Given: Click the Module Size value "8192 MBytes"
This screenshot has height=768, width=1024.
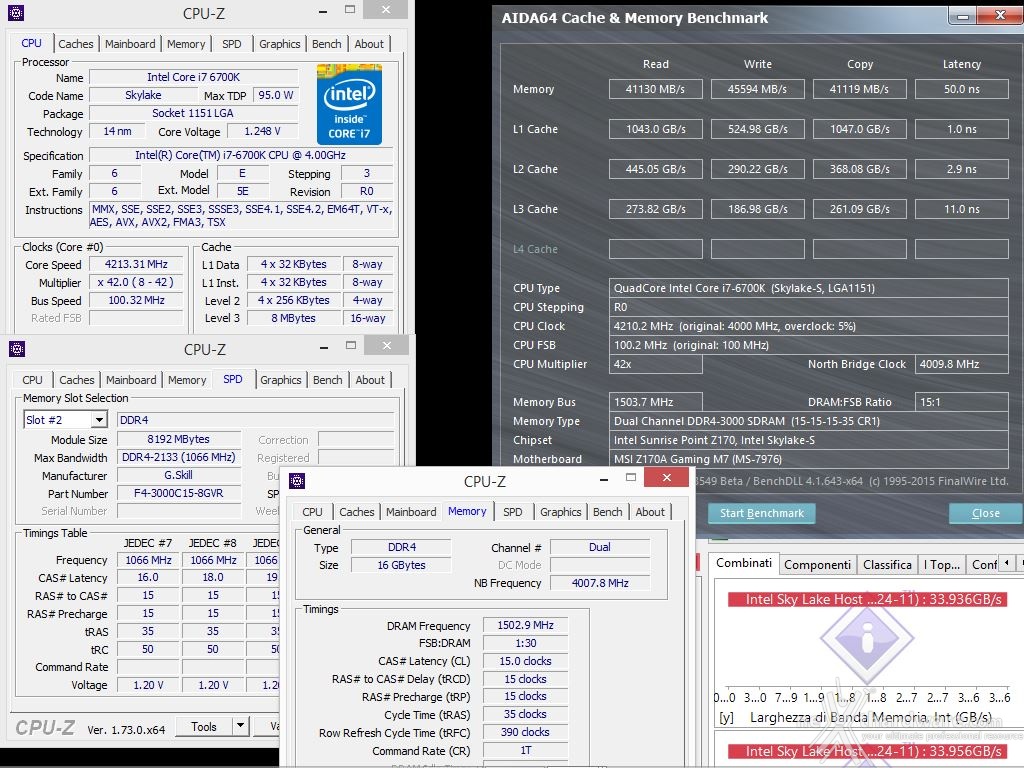Looking at the screenshot, I should tap(178, 440).
